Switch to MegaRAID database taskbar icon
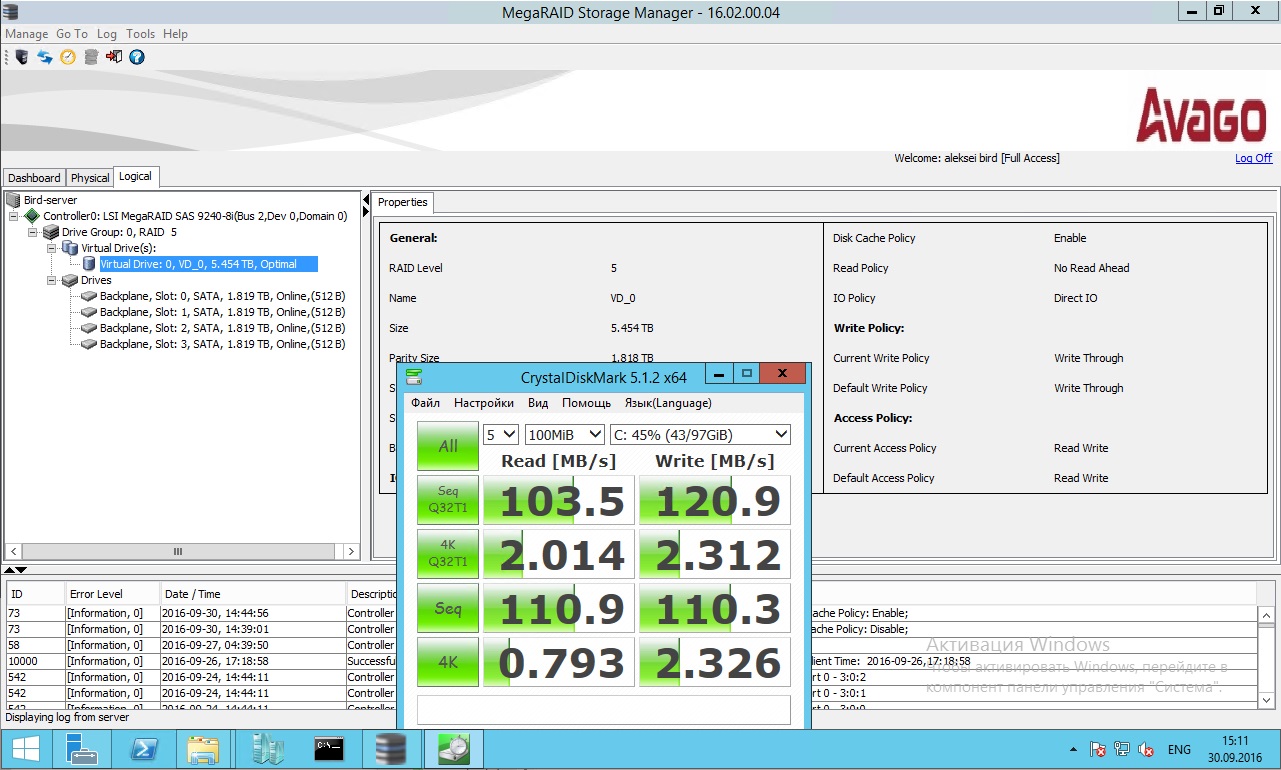The image size is (1281, 770). (391, 749)
